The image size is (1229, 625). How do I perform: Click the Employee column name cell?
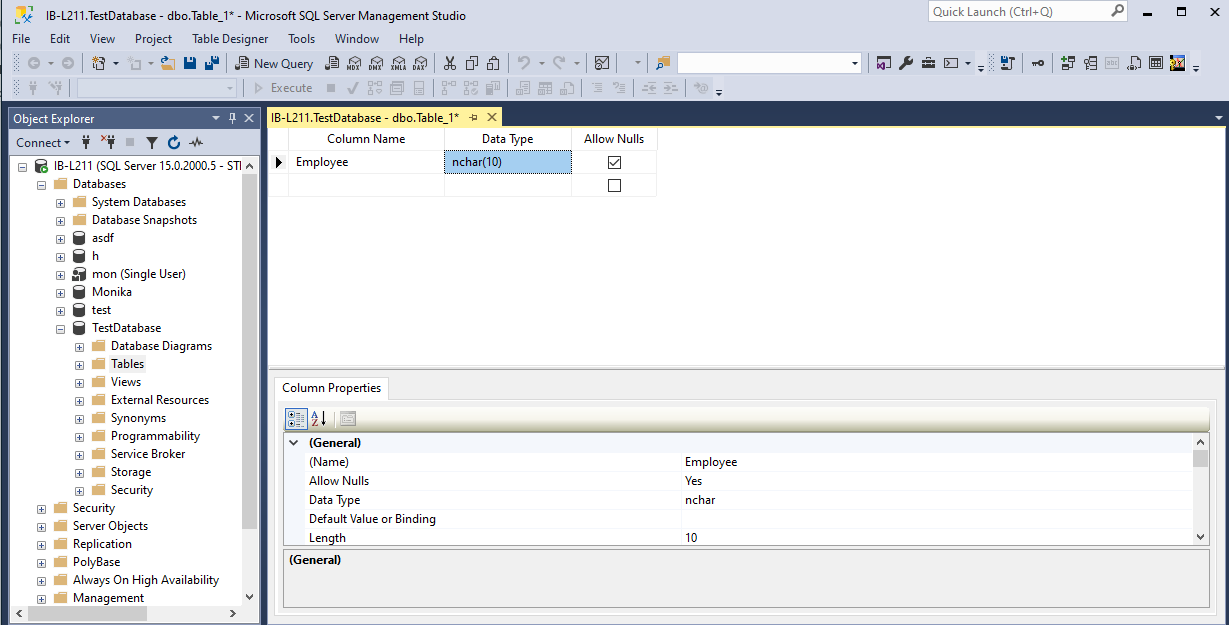tap(366, 162)
